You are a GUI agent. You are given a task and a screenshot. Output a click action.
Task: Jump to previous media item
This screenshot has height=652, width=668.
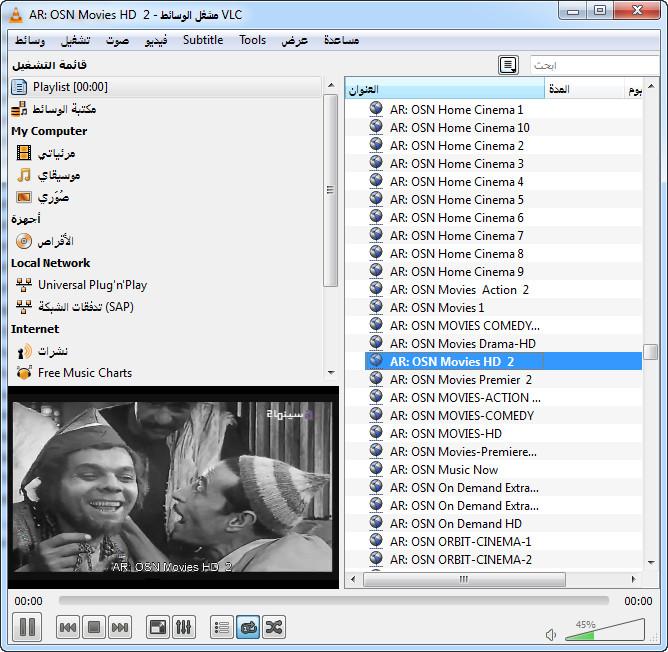pyautogui.click(x=68, y=627)
